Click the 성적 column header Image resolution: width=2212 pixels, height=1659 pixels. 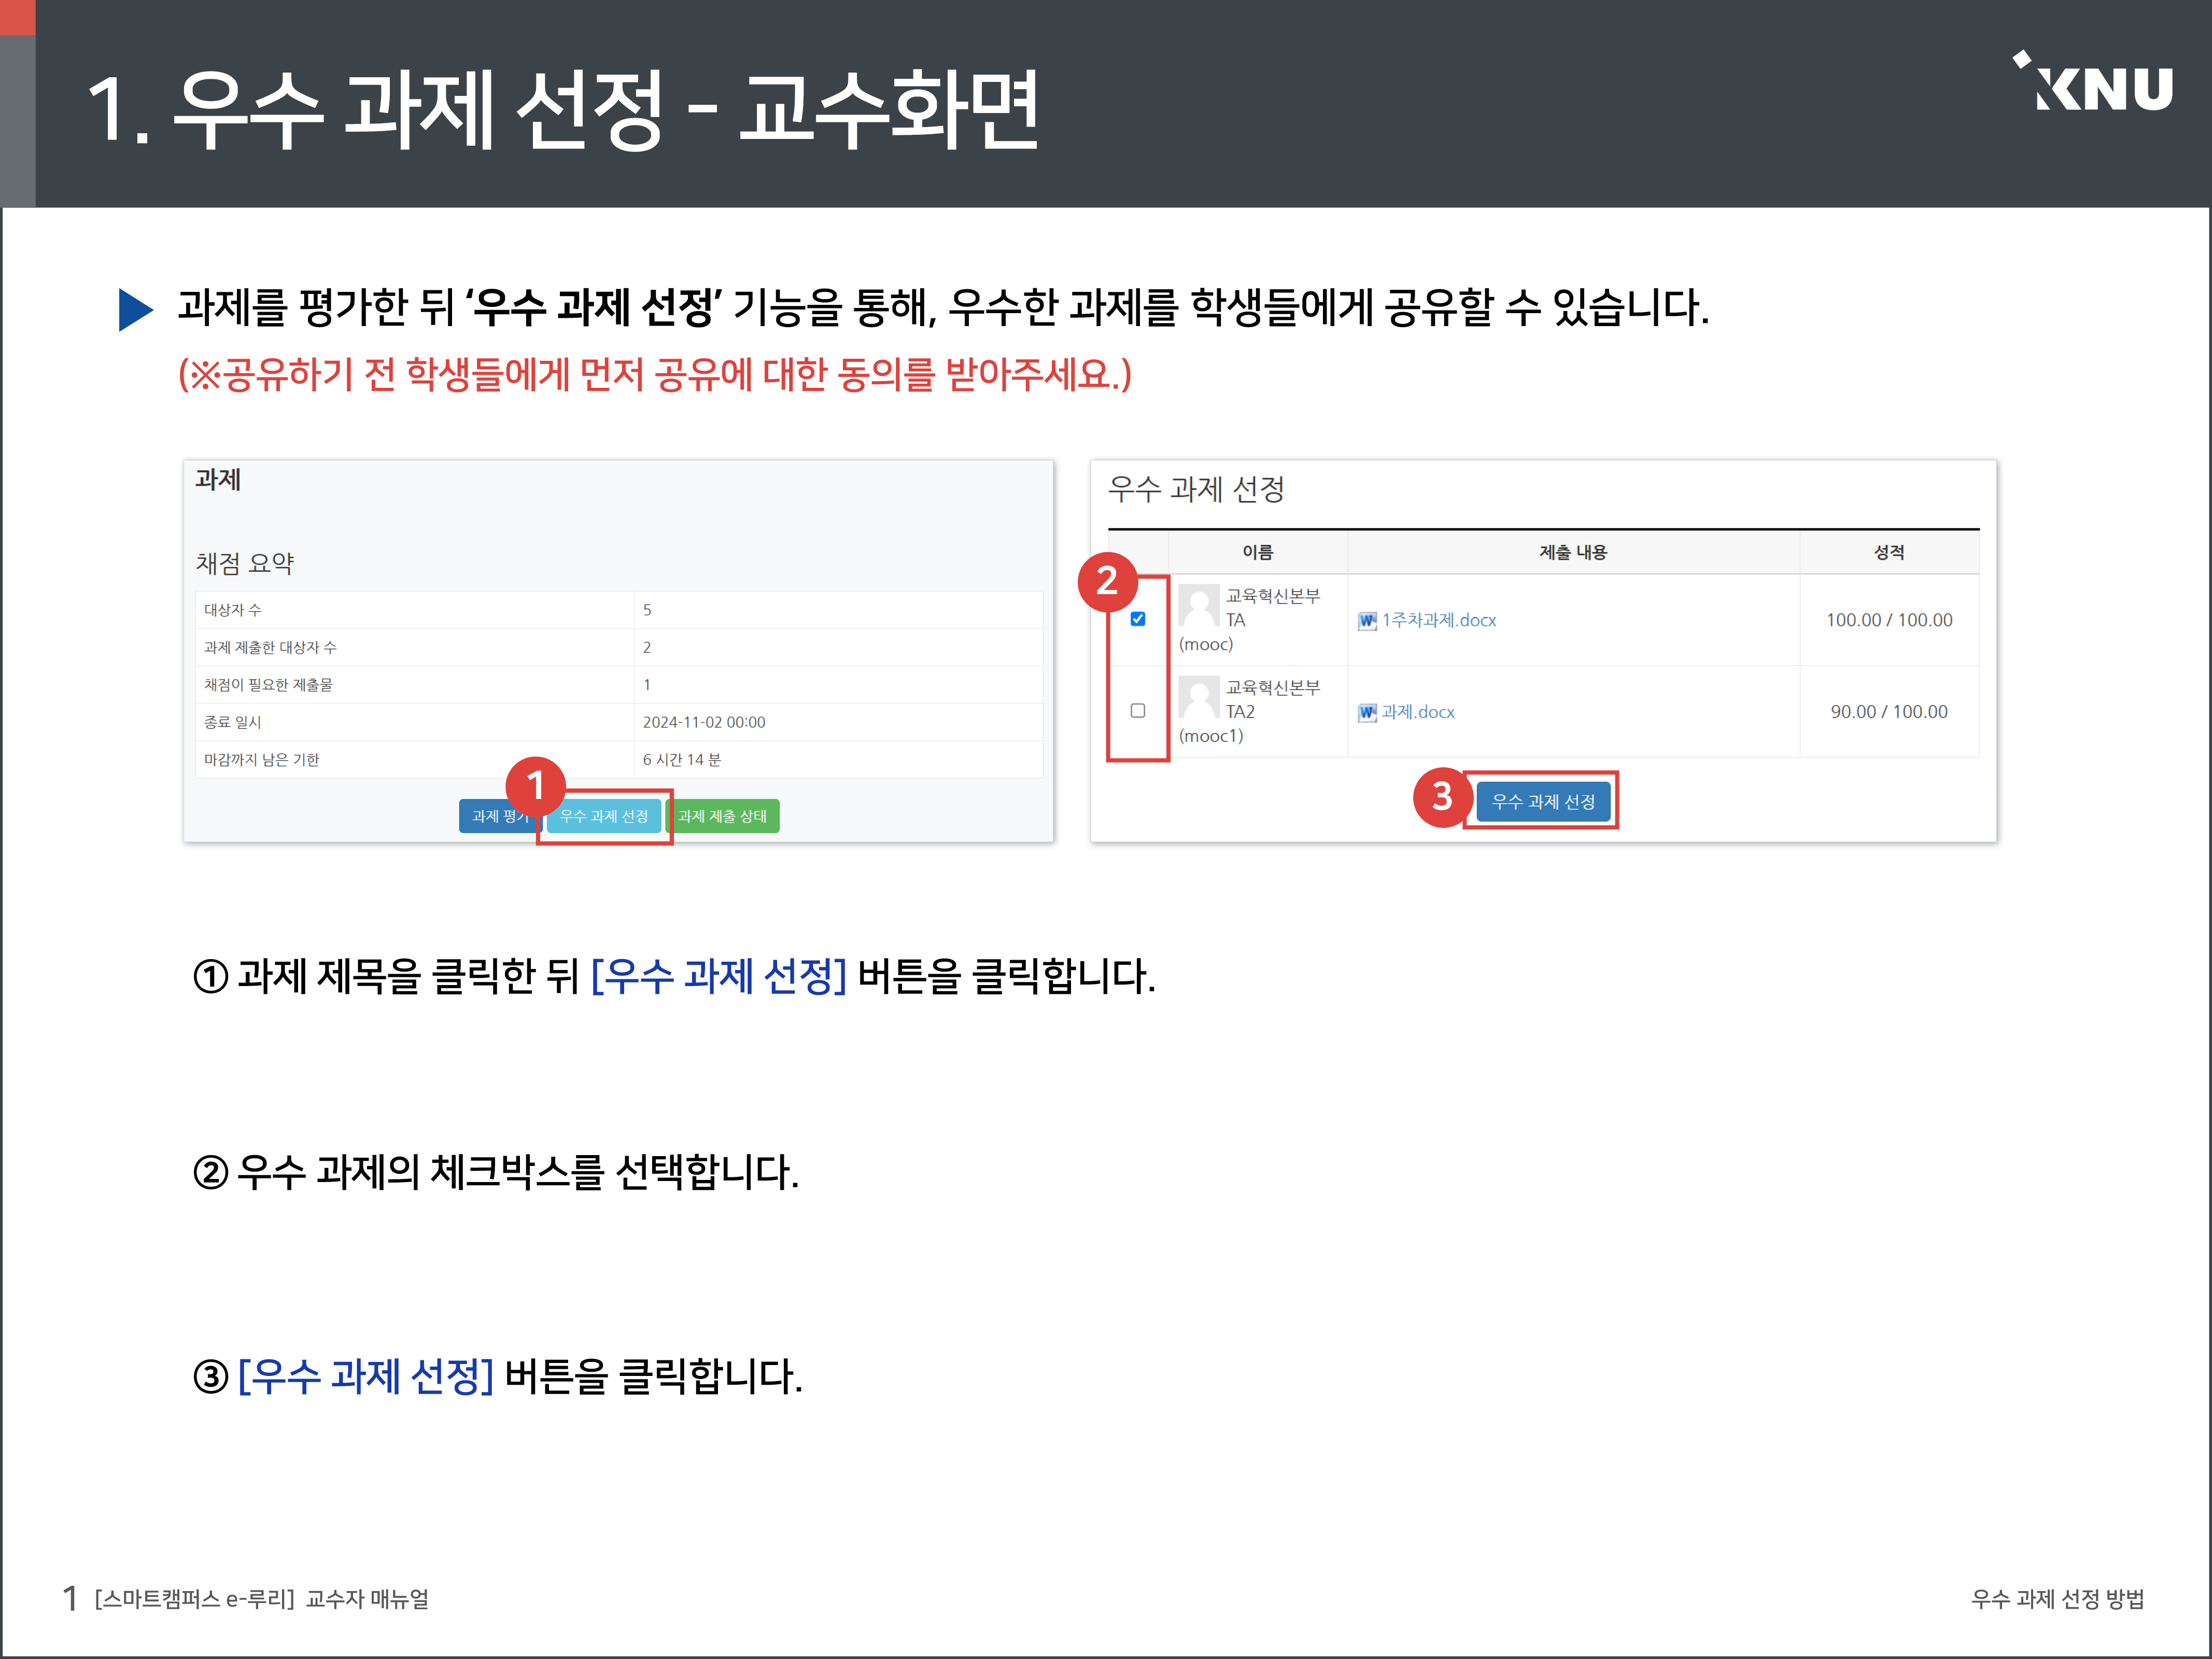click(1888, 552)
